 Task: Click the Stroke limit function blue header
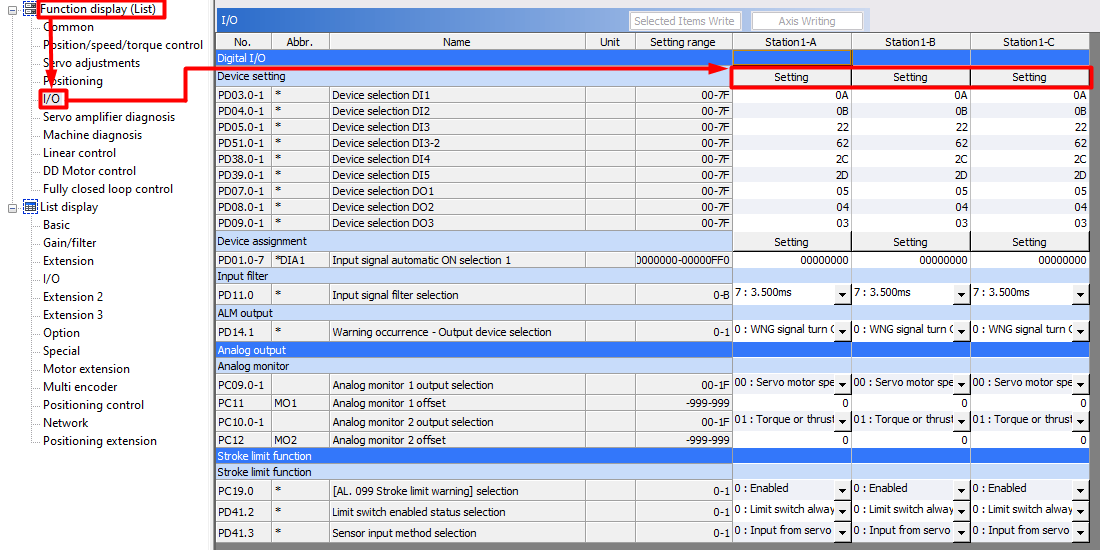pos(474,456)
